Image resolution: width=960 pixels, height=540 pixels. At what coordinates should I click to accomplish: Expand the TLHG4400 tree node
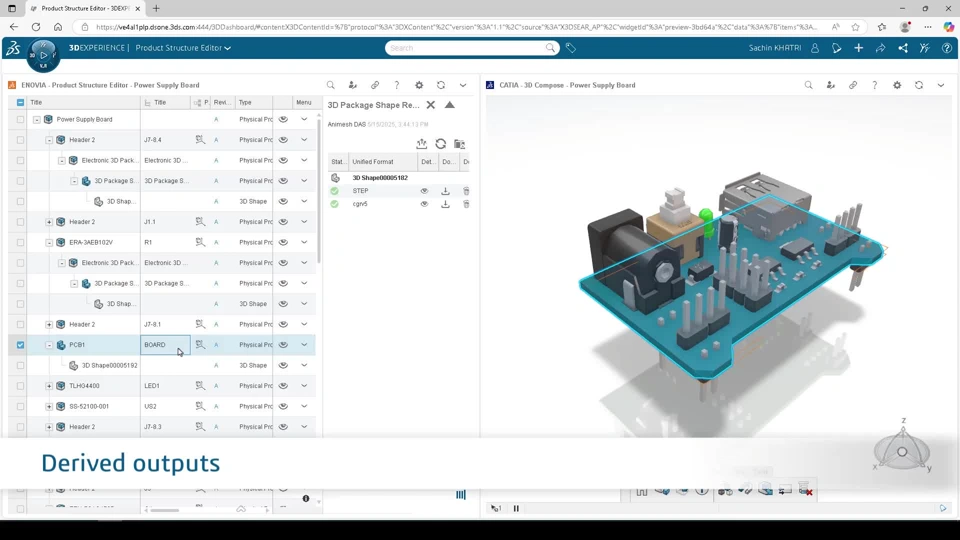click(49, 386)
